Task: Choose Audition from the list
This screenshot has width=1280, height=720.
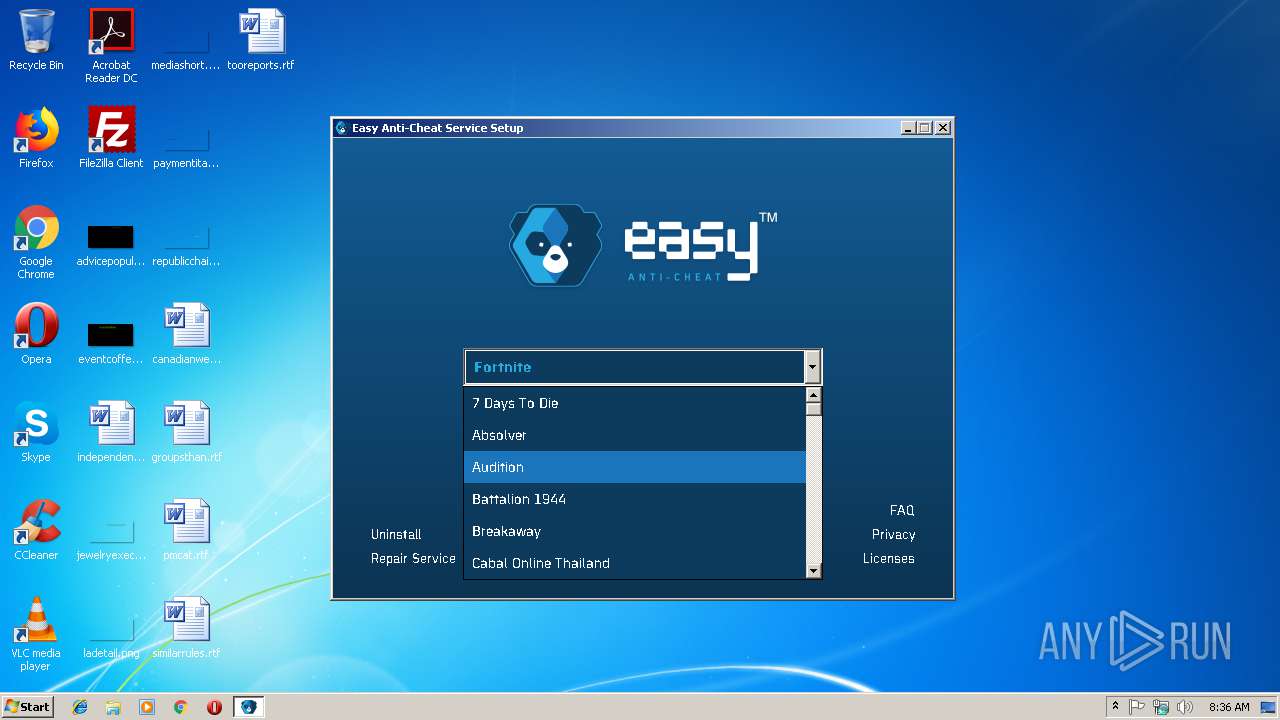Action: [635, 467]
